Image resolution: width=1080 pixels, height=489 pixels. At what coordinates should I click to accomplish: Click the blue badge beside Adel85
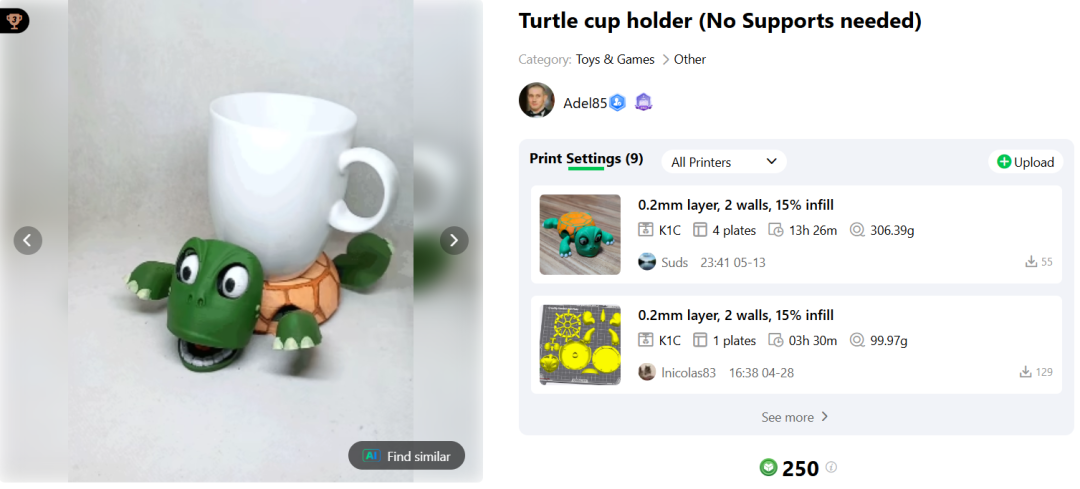click(618, 102)
